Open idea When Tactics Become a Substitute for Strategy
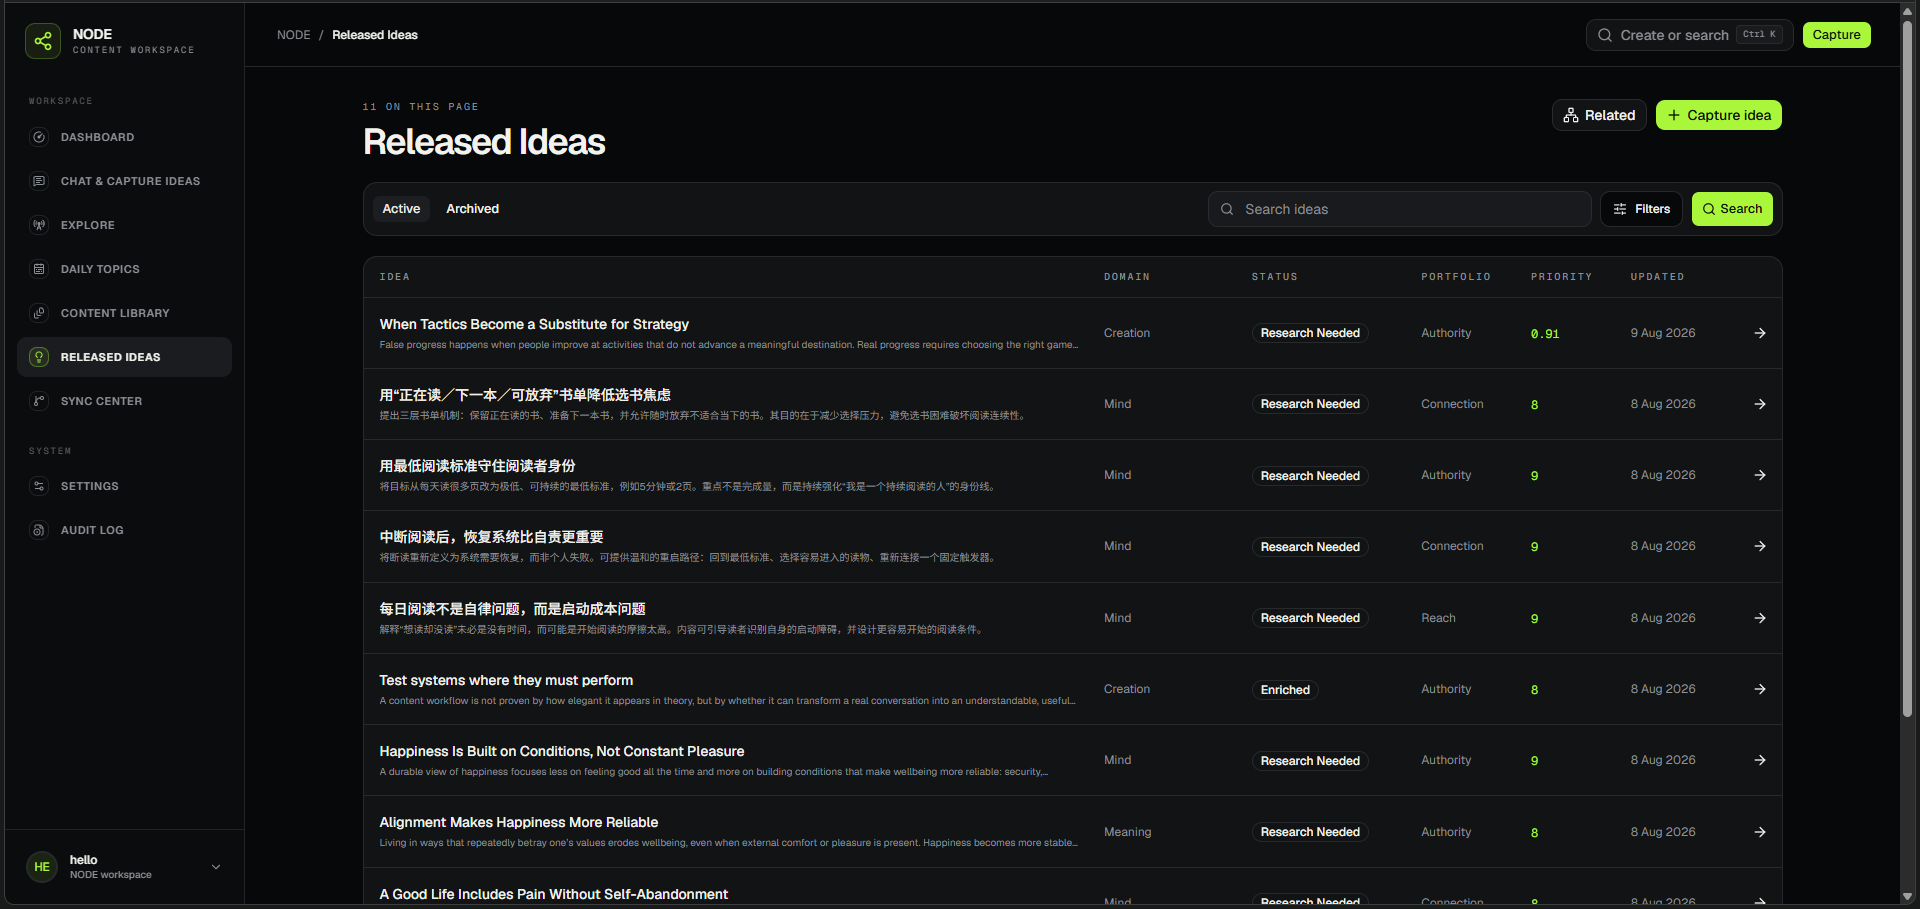The height and width of the screenshot is (909, 1920). pyautogui.click(x=534, y=324)
